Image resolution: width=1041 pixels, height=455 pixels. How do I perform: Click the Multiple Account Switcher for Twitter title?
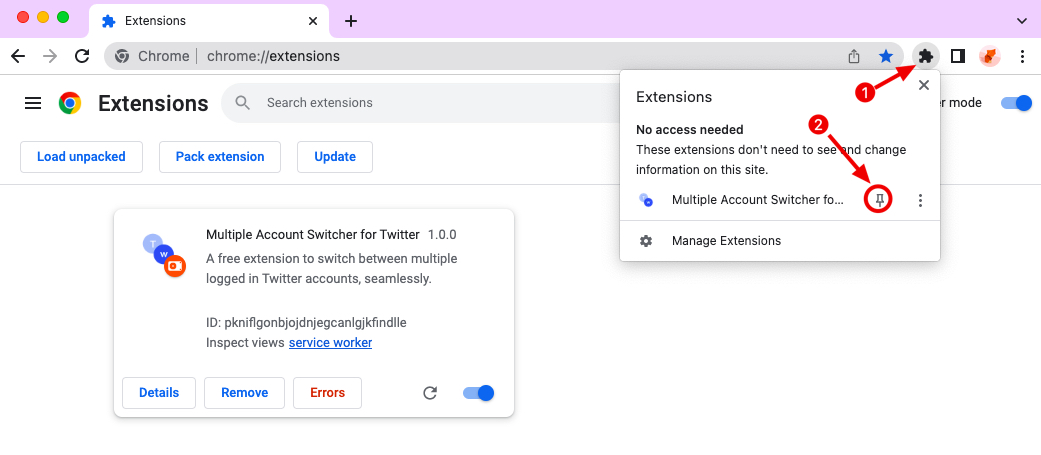[313, 234]
